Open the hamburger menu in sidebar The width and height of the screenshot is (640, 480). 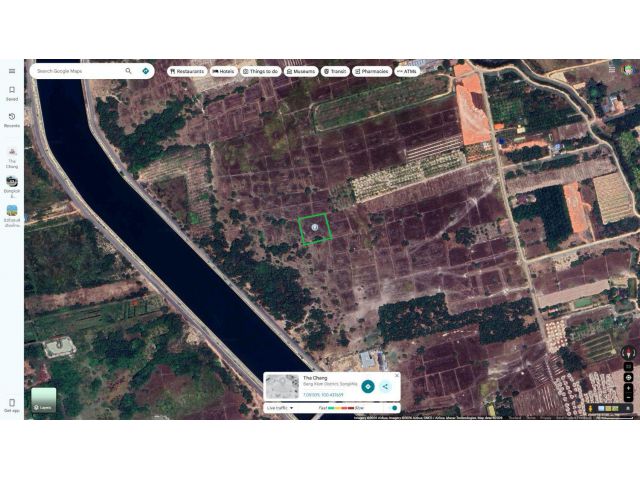[12, 71]
